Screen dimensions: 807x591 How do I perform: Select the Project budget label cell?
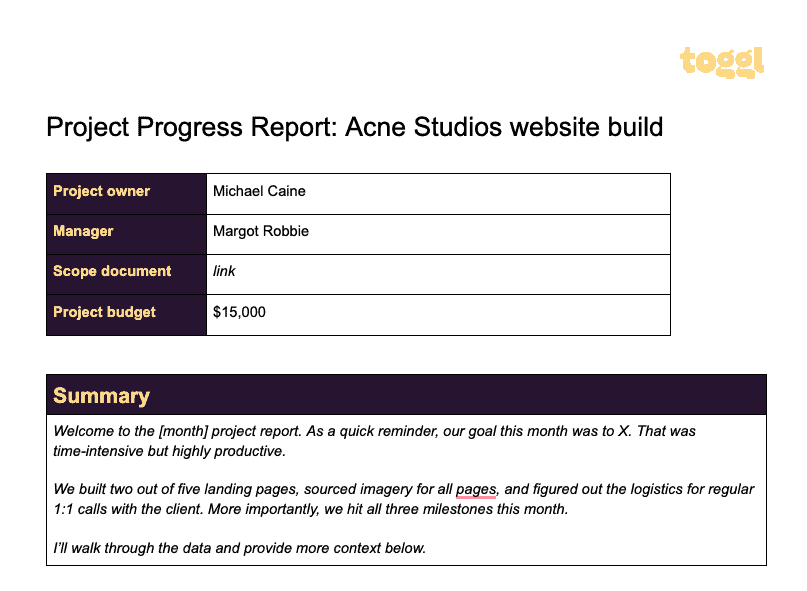tap(126, 313)
